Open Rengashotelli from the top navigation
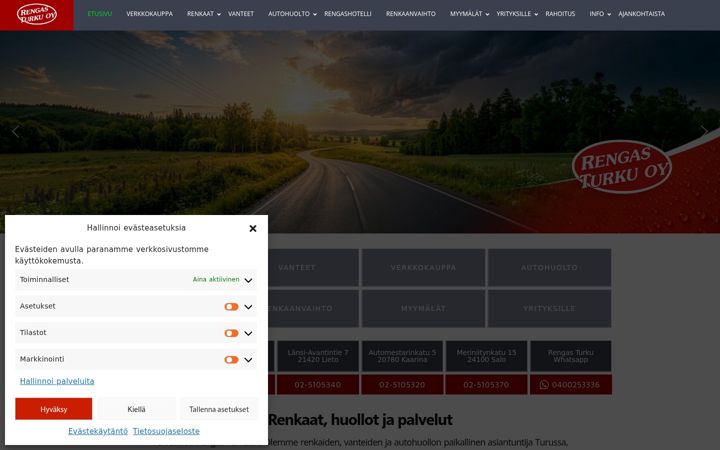720x450 pixels. tap(348, 14)
